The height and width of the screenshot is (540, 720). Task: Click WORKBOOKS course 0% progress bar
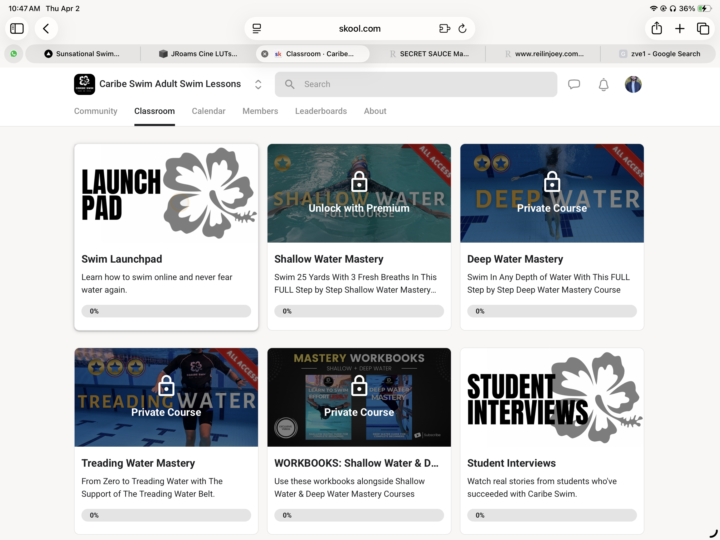coord(359,515)
